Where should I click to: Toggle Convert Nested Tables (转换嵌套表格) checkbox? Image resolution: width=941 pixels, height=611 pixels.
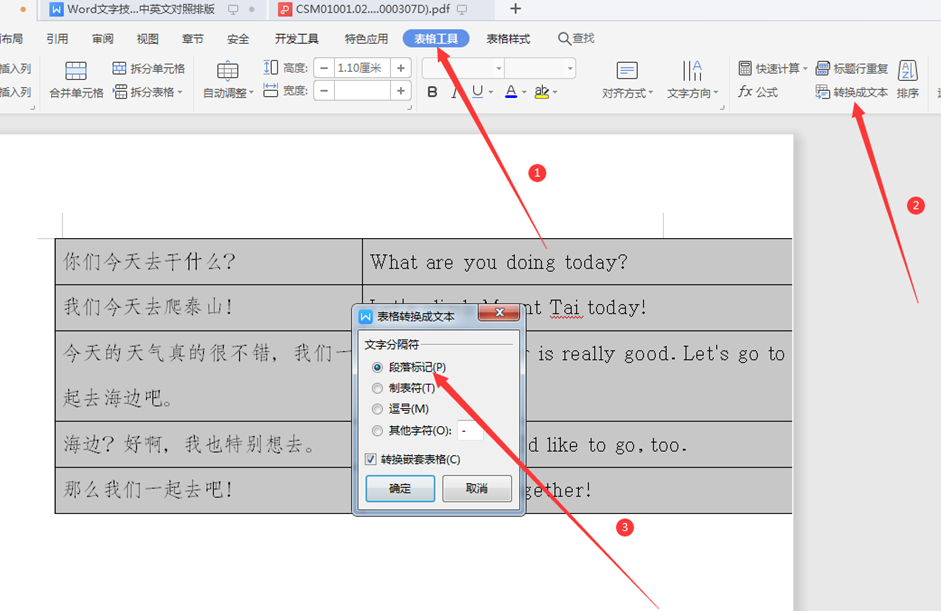coord(371,460)
